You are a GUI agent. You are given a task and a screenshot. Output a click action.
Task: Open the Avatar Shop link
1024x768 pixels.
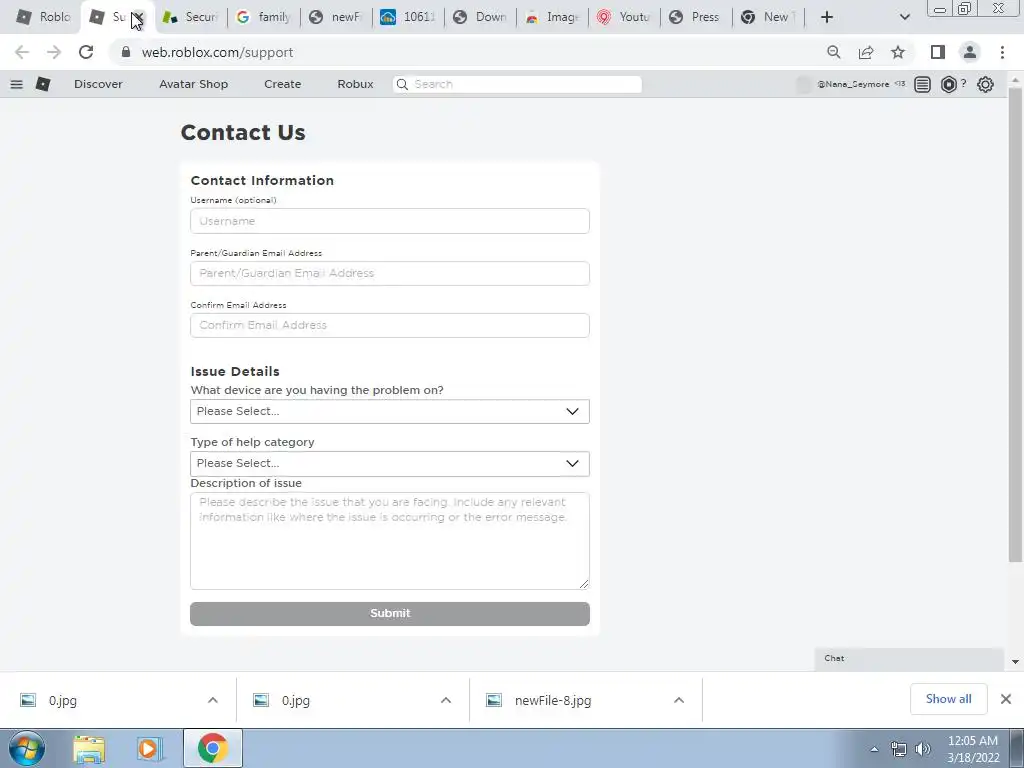tap(193, 84)
